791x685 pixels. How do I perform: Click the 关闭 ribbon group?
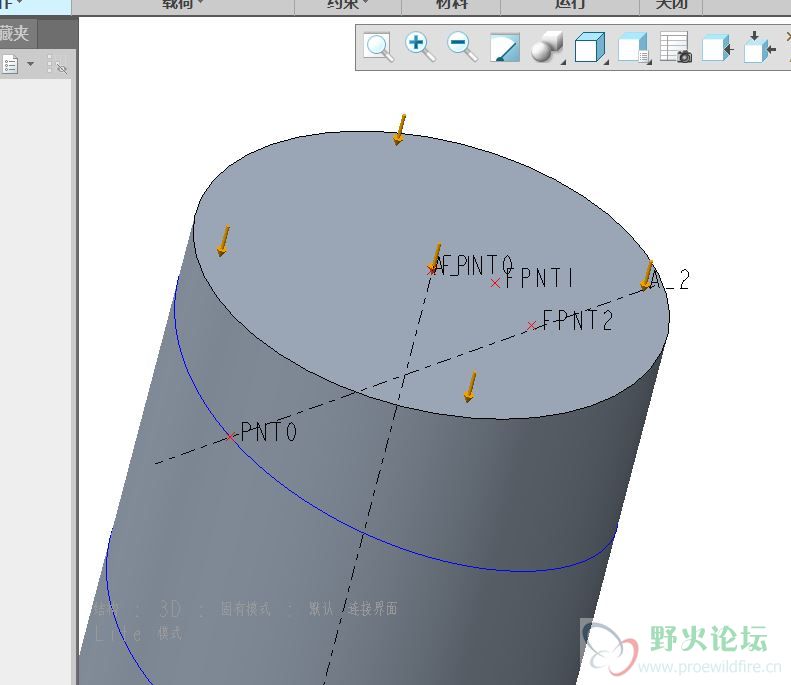[671, 5]
